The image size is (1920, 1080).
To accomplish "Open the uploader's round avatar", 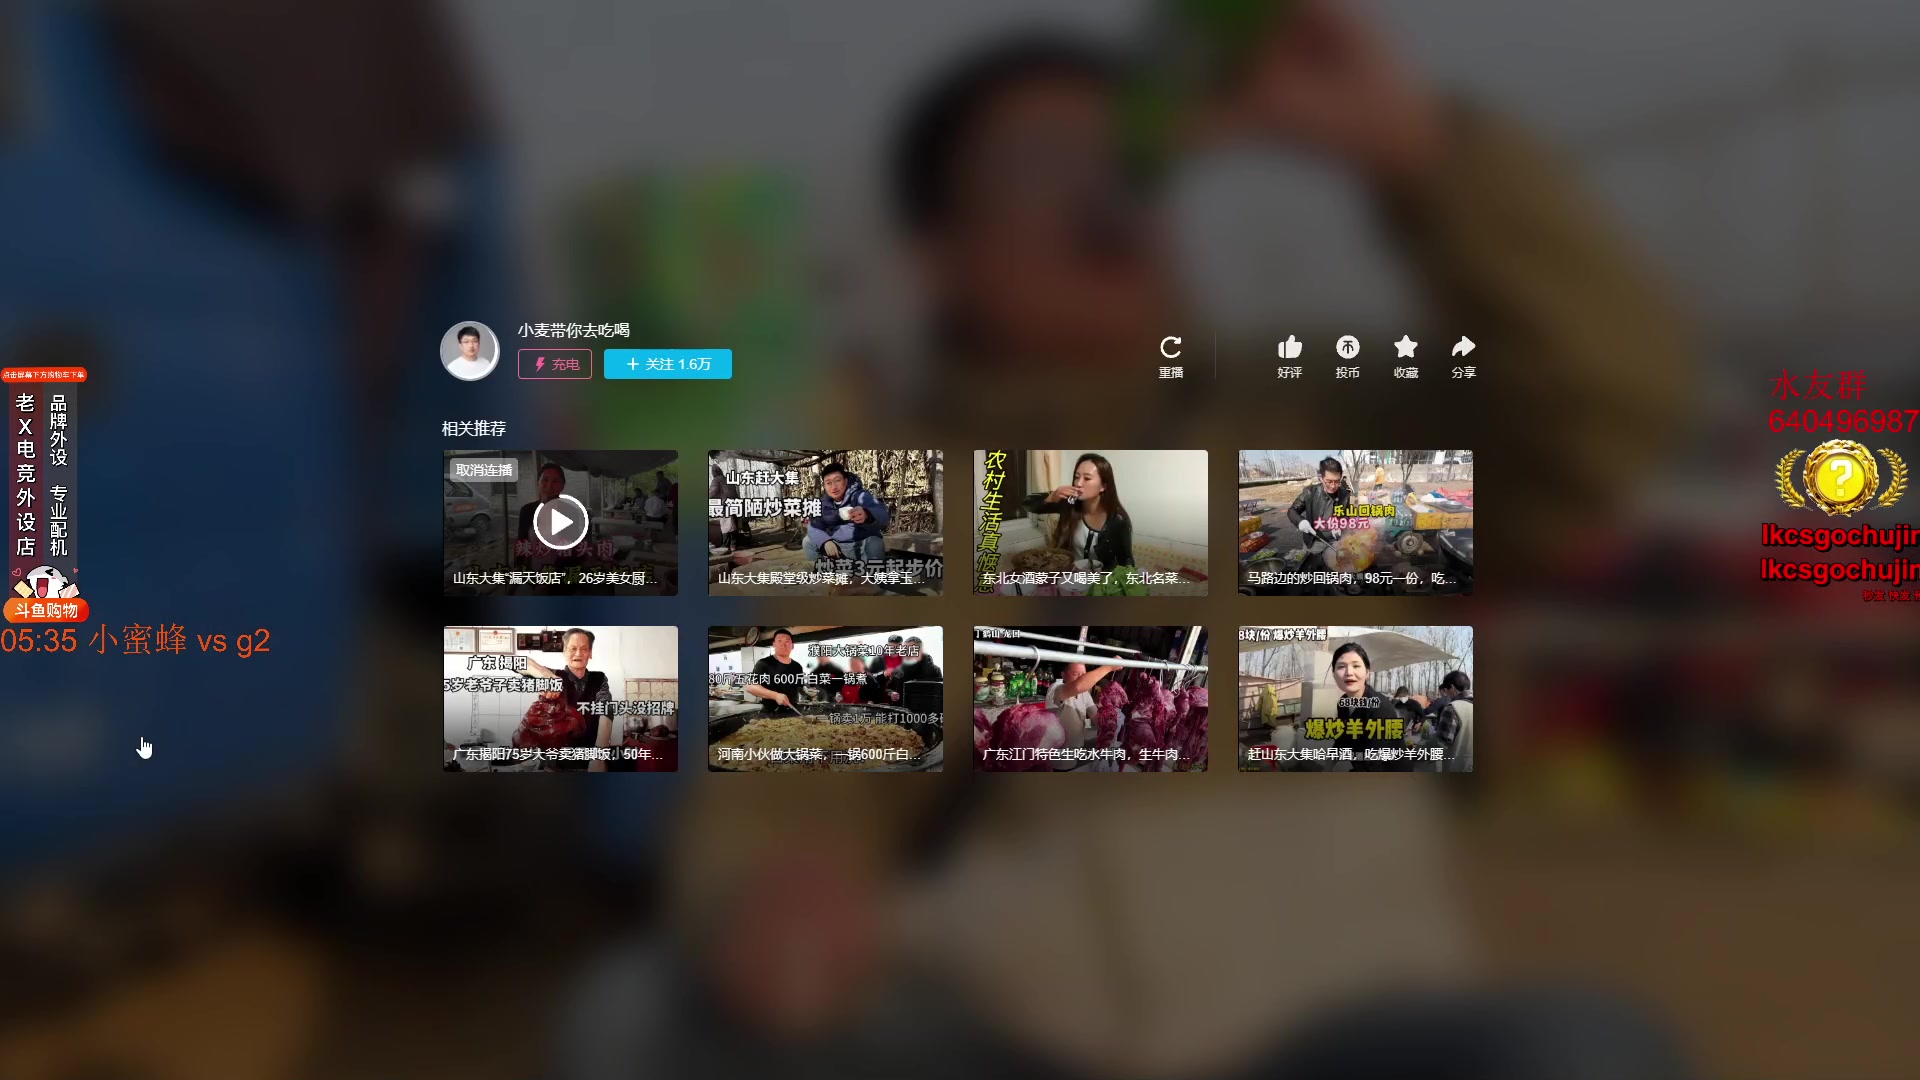I will point(470,351).
